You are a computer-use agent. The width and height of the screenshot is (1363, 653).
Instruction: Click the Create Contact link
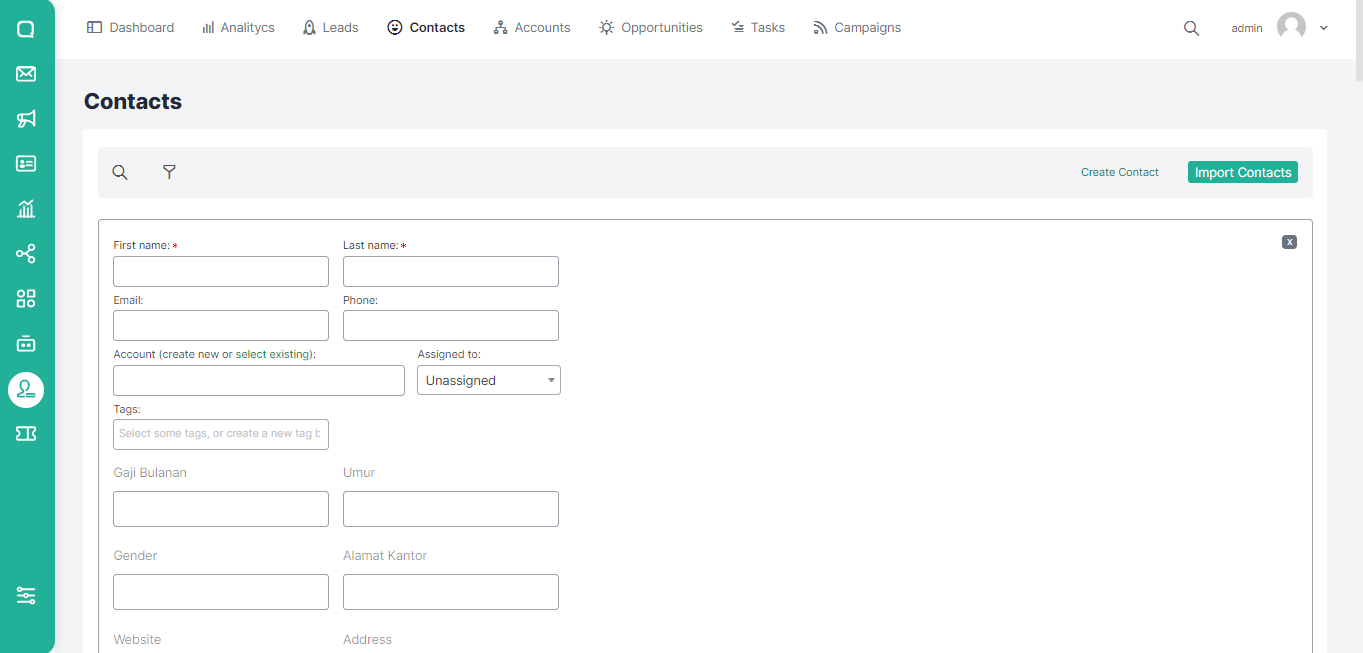pos(1119,172)
